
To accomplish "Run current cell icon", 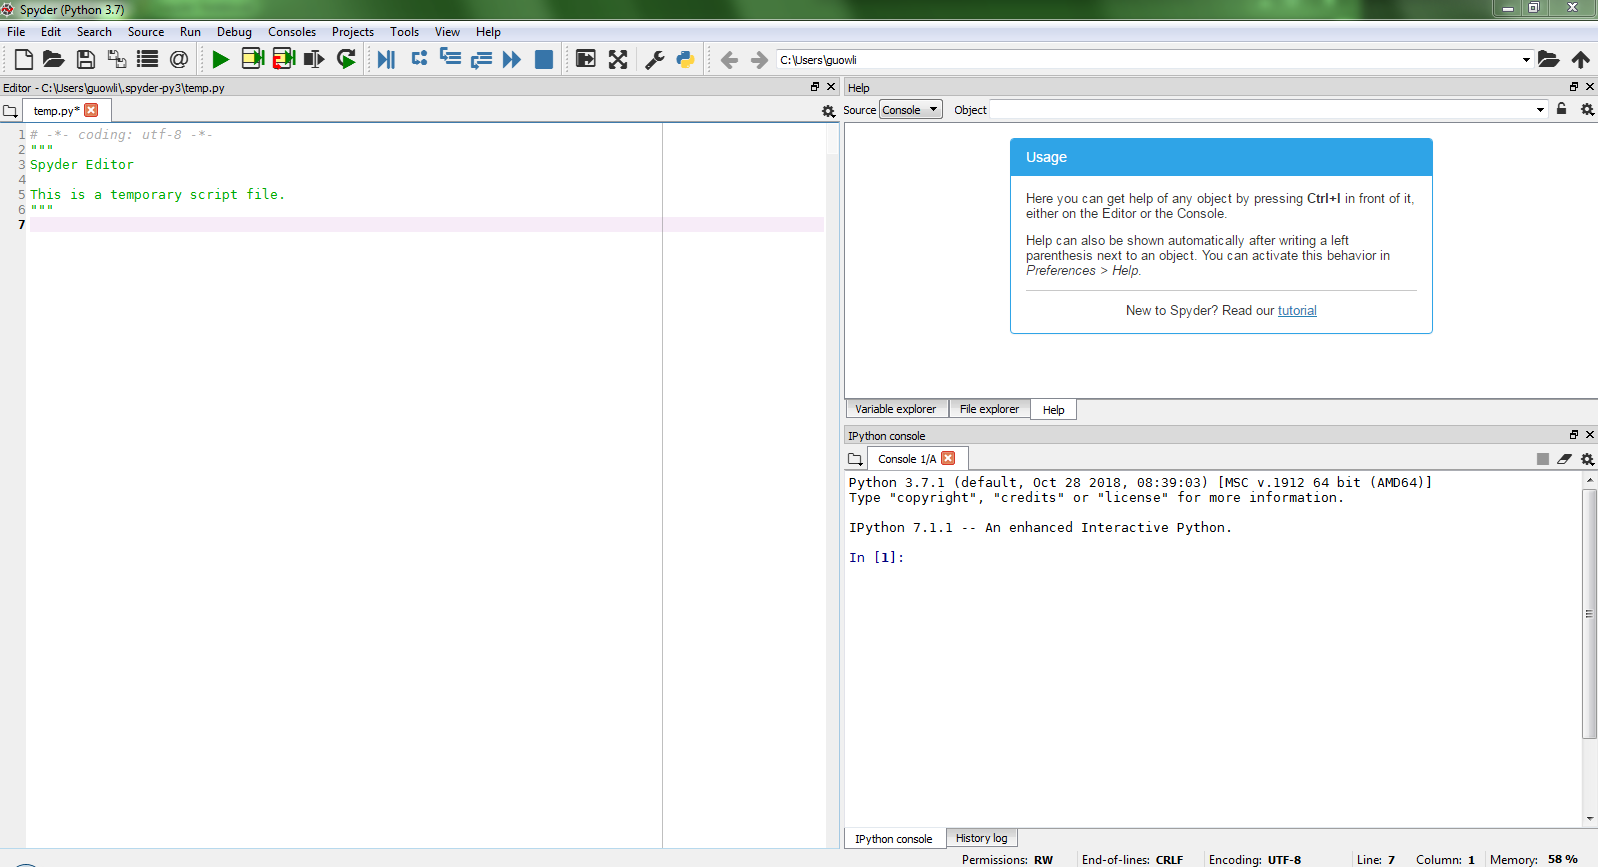I will [253, 59].
